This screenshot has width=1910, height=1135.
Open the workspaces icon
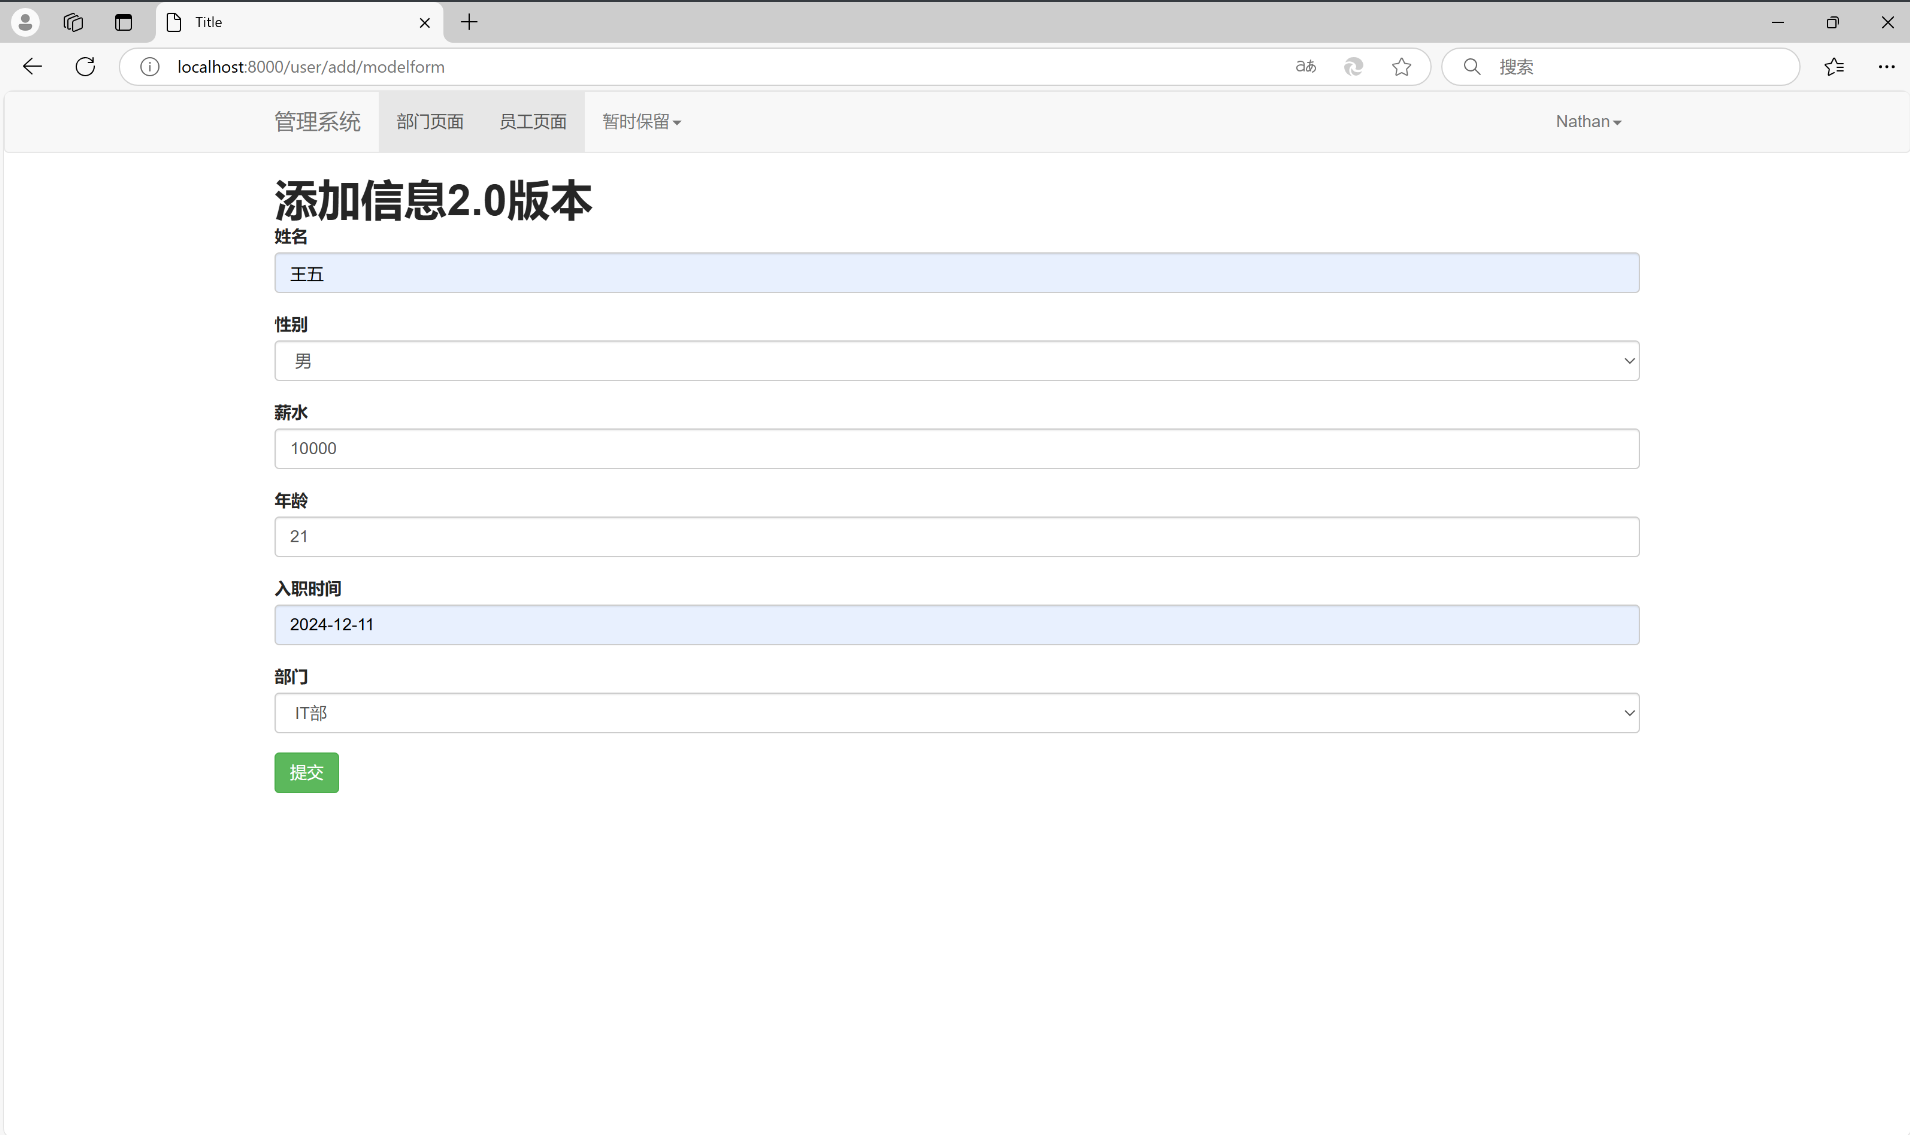(73, 22)
